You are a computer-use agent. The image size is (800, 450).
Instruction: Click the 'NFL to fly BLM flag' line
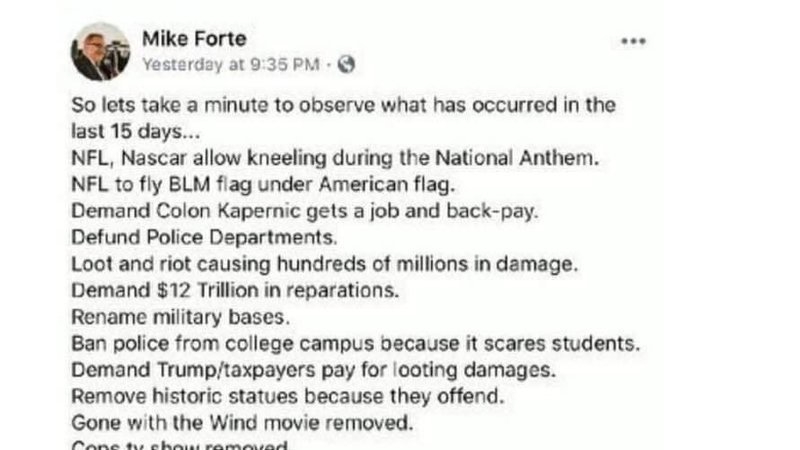click(x=263, y=185)
